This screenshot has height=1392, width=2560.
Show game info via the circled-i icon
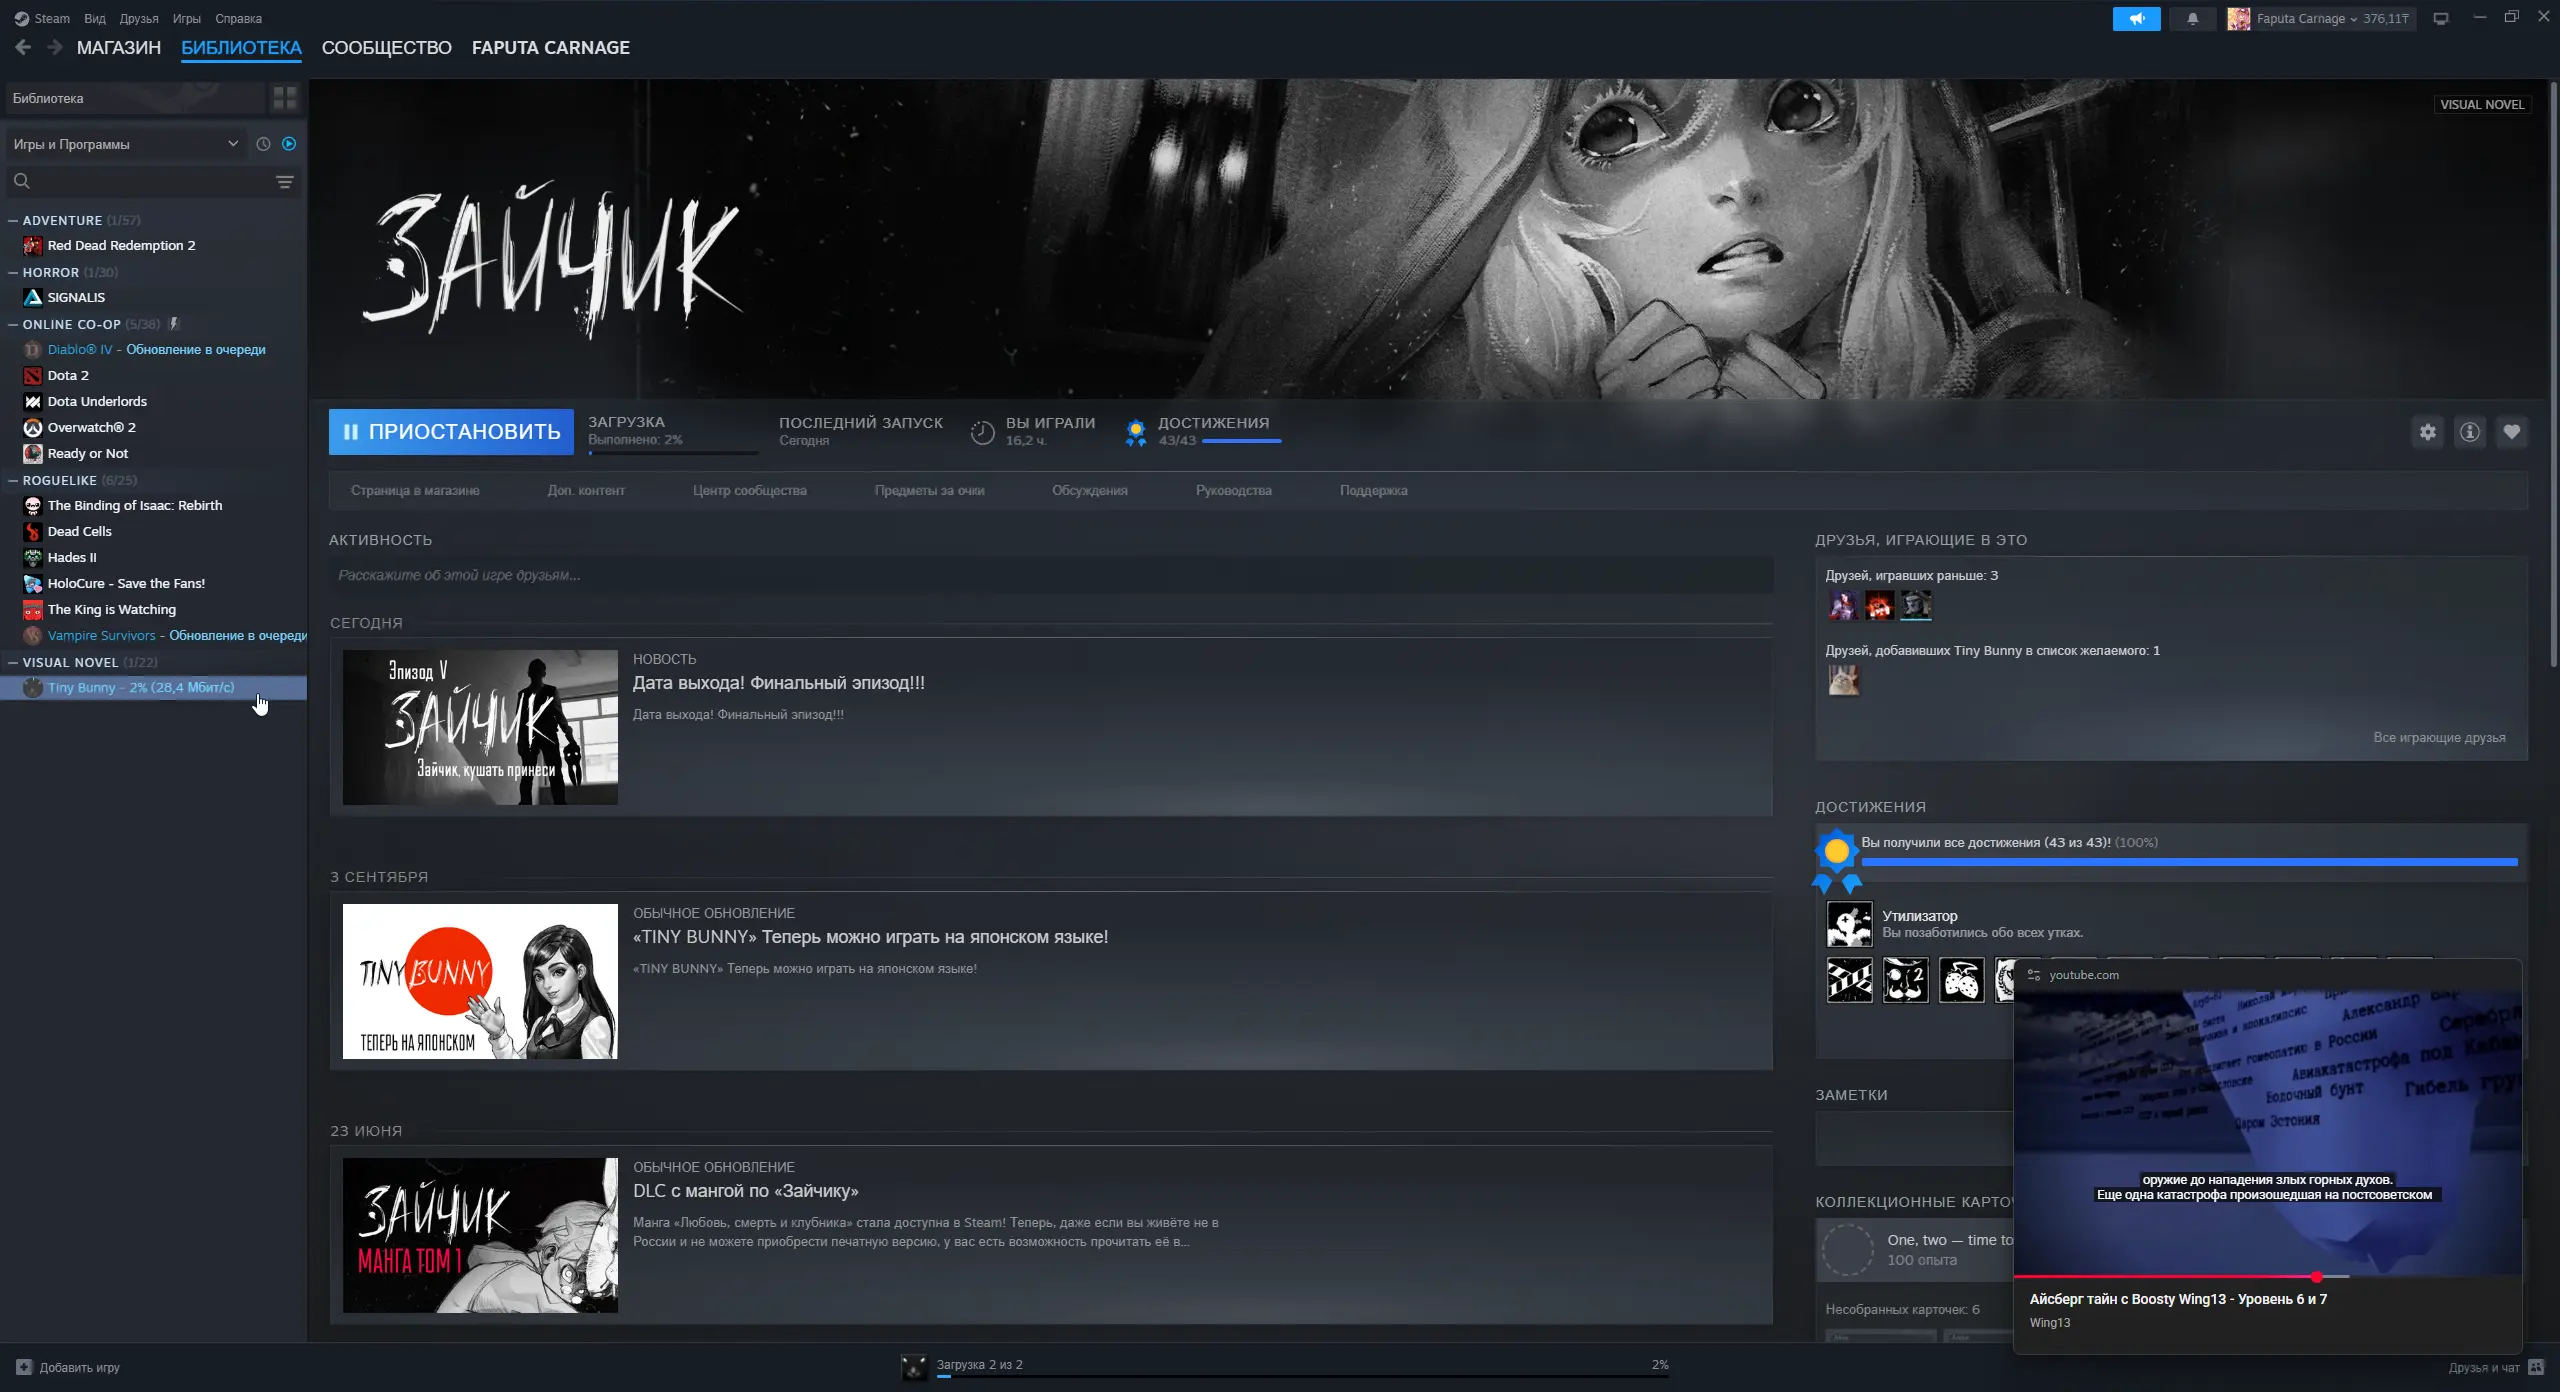tap(2470, 432)
